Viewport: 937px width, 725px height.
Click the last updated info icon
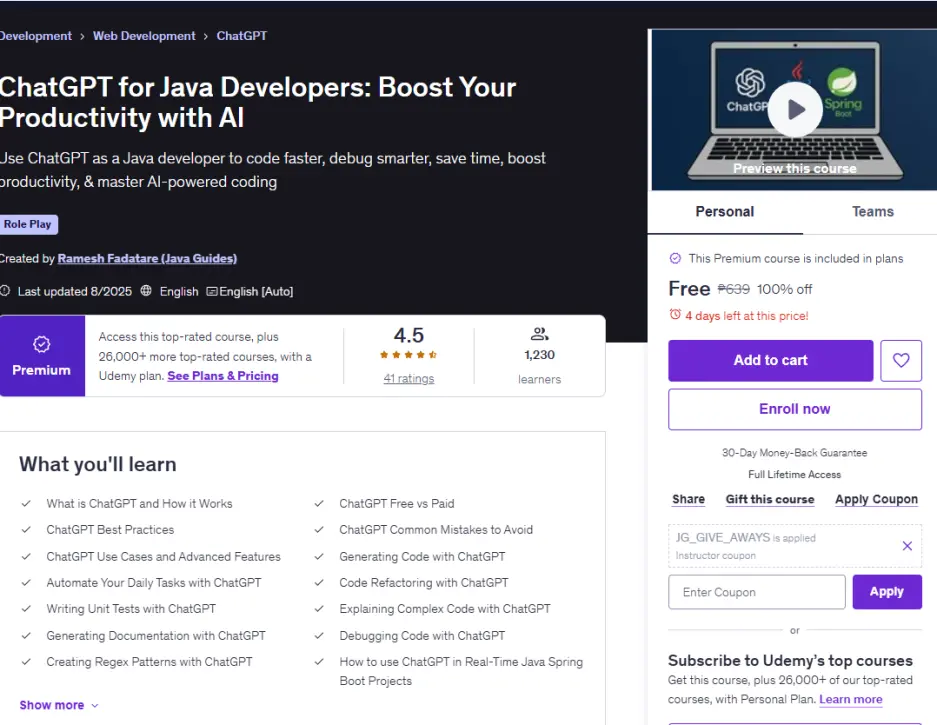coord(5,291)
